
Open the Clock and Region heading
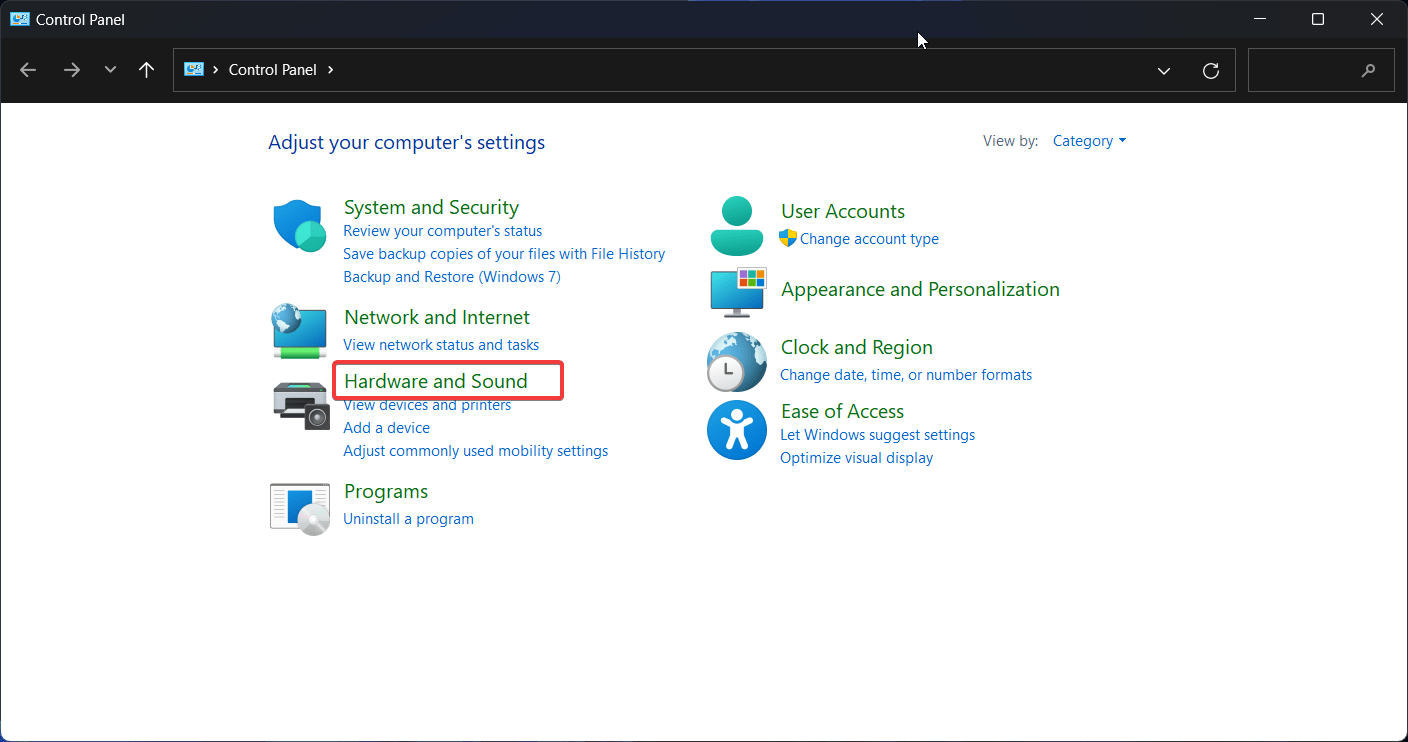click(x=857, y=347)
